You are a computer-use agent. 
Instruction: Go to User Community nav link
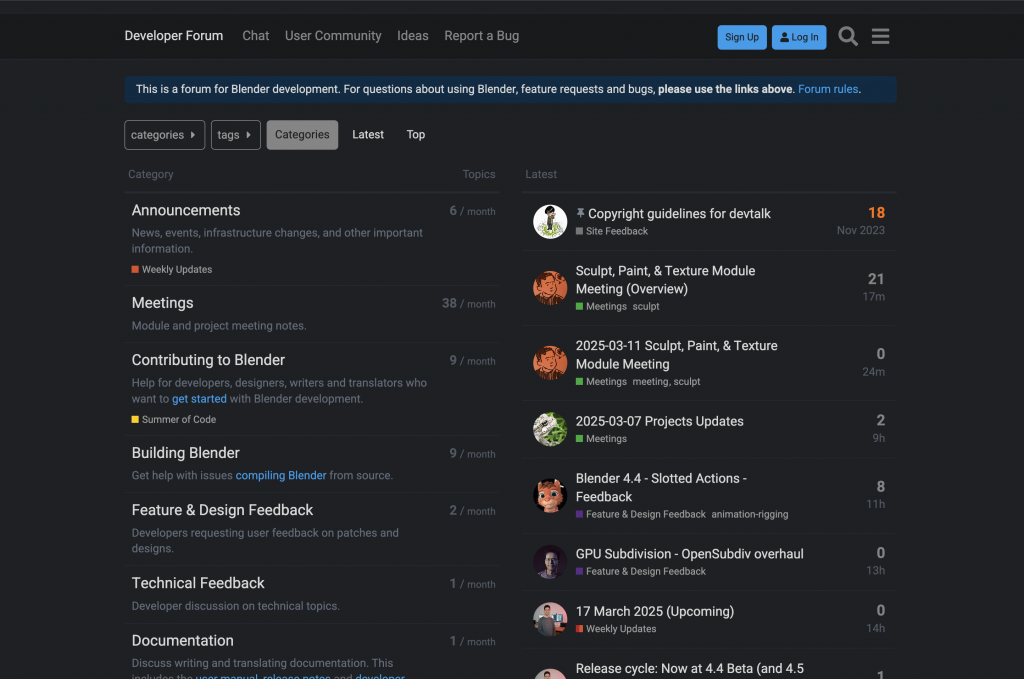333,36
